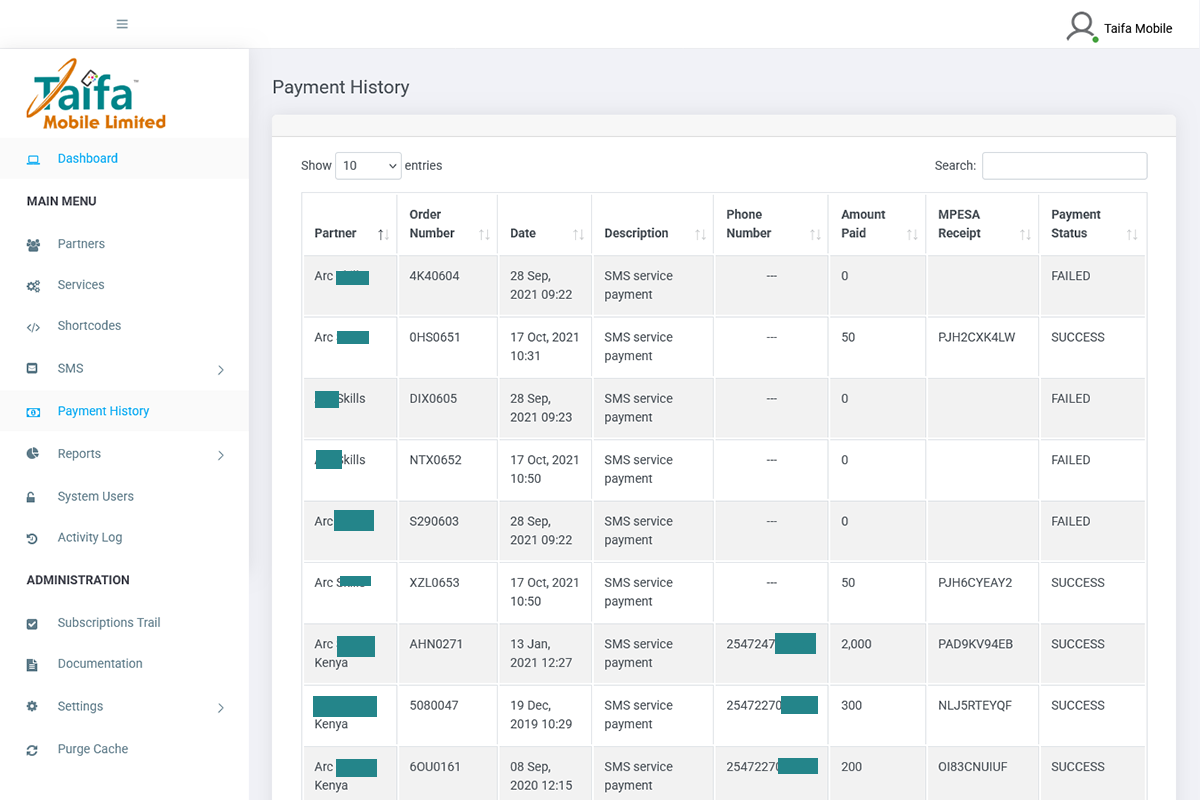Click inside the Search field
This screenshot has width=1200, height=800.
point(1064,165)
